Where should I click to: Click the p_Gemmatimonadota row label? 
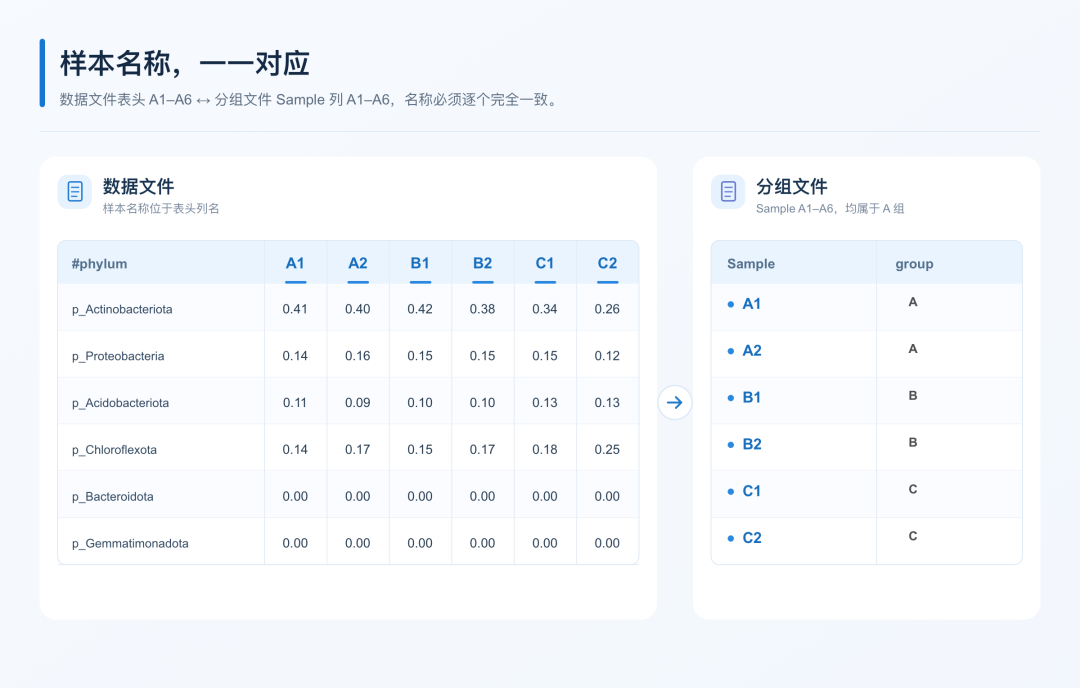click(130, 543)
